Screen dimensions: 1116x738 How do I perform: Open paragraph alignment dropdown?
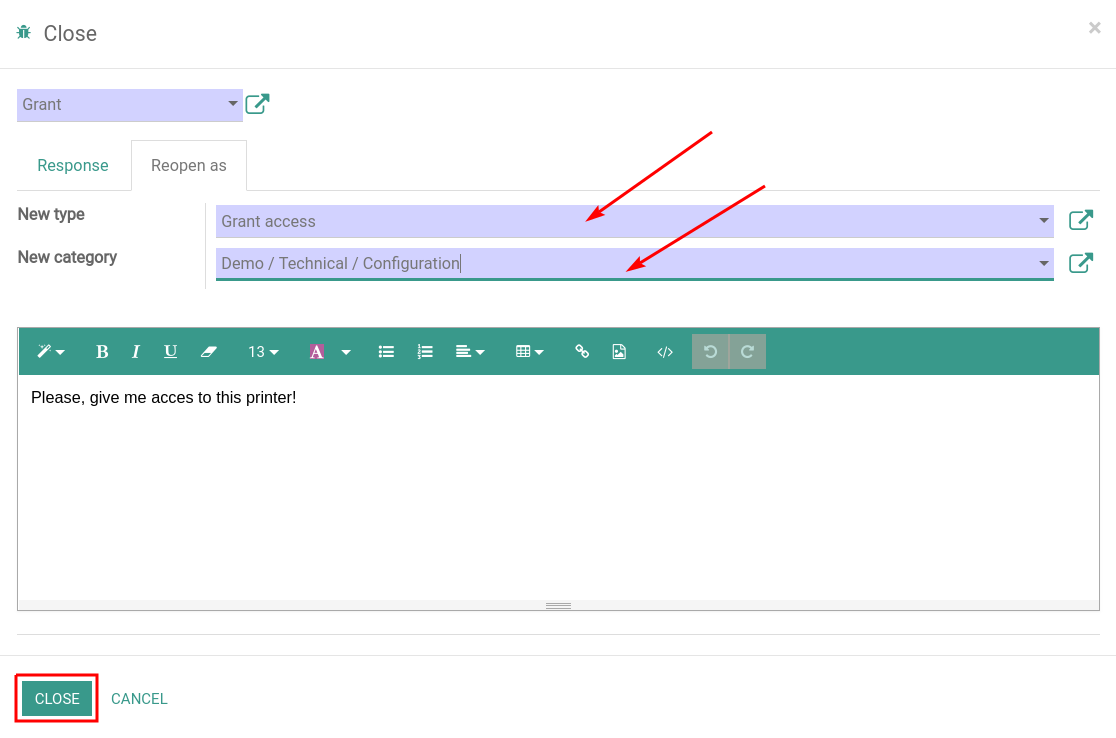[470, 352]
